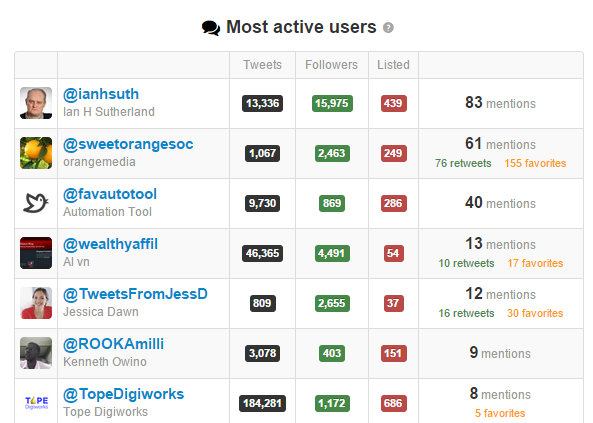593x423 pixels.
Task: Click the 76 retweets text
Action: (x=463, y=163)
